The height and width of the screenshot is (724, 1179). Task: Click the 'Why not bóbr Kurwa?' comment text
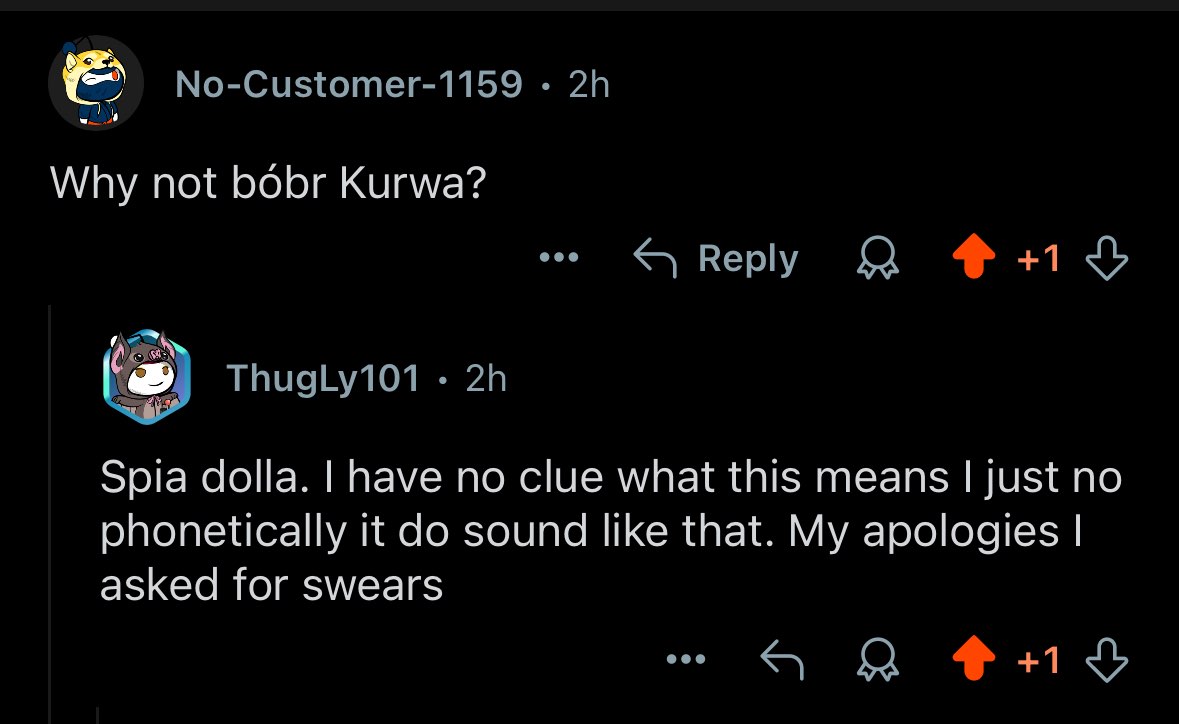point(268,182)
